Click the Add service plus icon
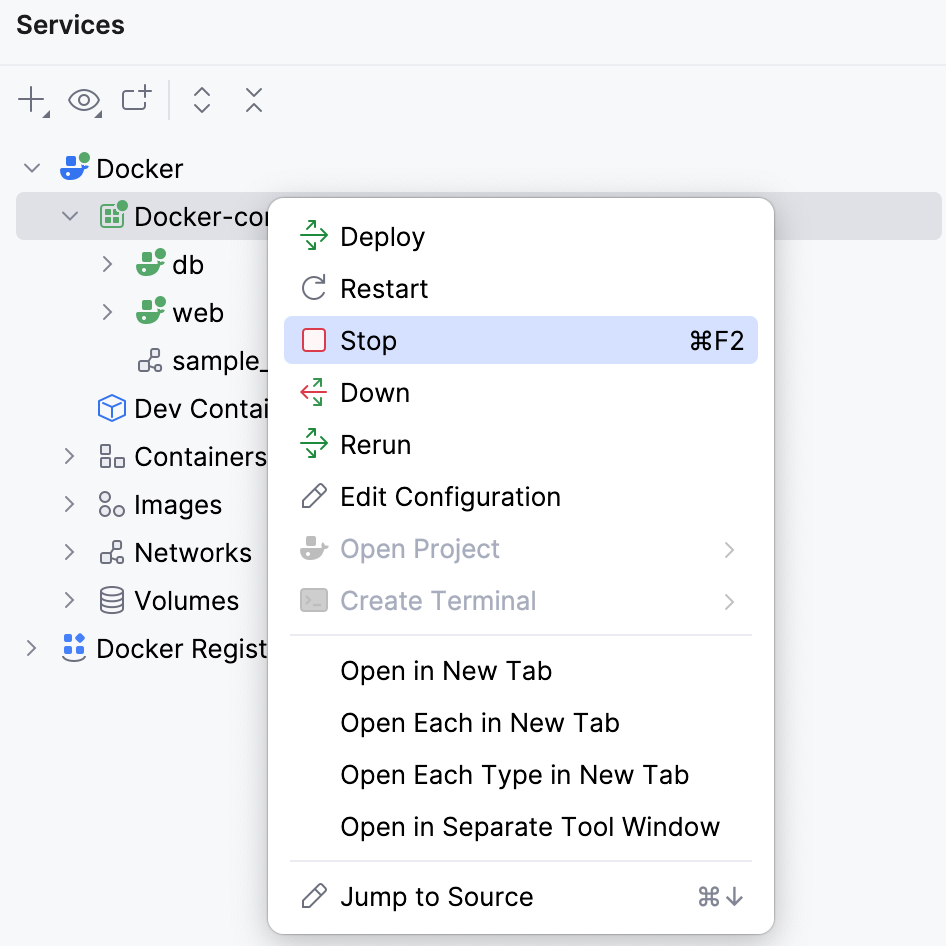Viewport: 946px width, 946px height. point(29,100)
